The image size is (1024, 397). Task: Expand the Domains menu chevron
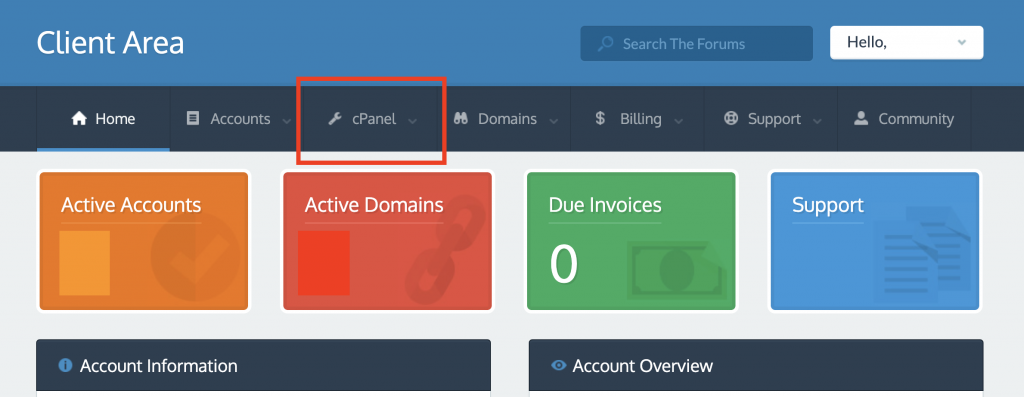tap(554, 121)
